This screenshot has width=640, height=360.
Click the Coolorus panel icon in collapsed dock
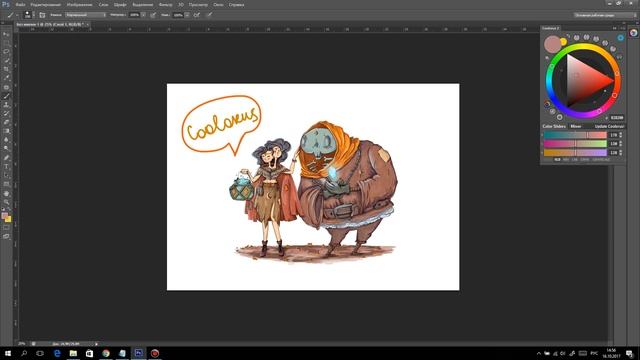coord(633,33)
